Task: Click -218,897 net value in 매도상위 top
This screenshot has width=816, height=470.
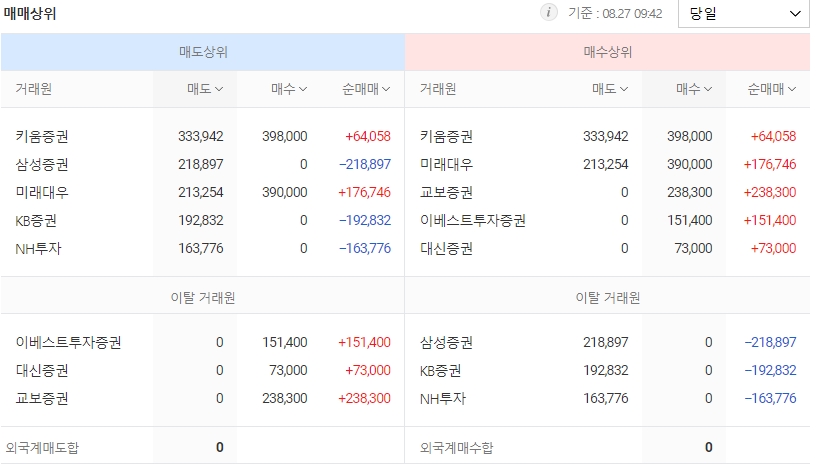Action: pyautogui.click(x=365, y=164)
